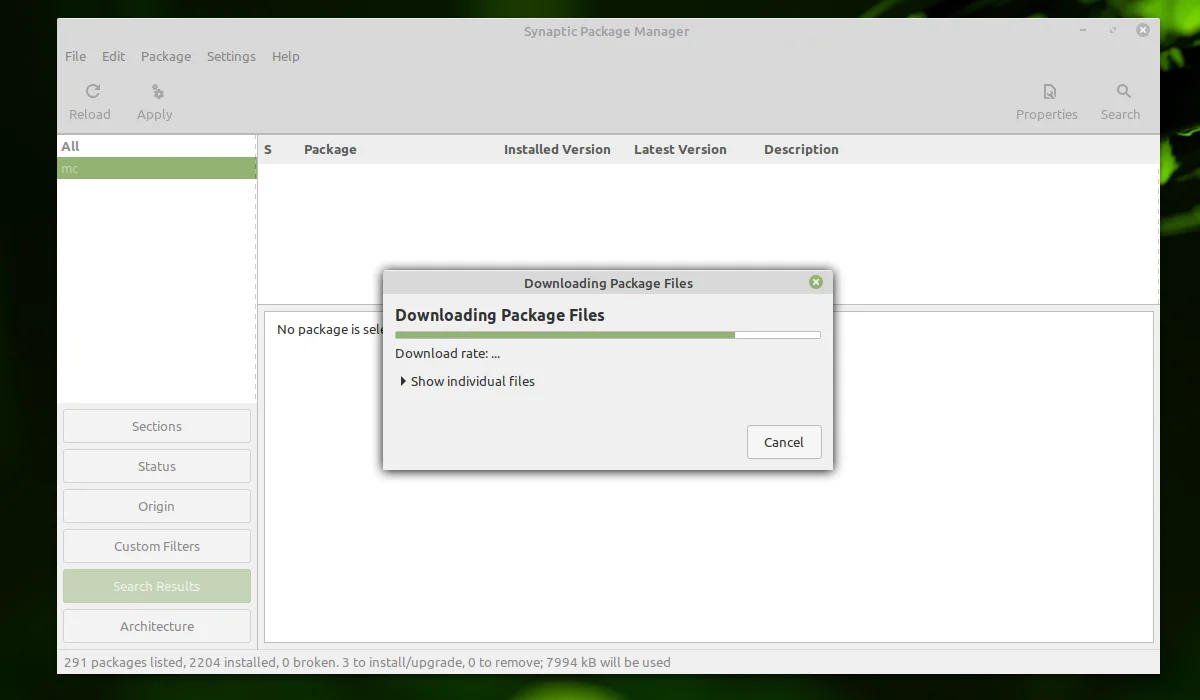This screenshot has width=1200, height=700.
Task: Open the Settings menu
Action: [x=231, y=56]
